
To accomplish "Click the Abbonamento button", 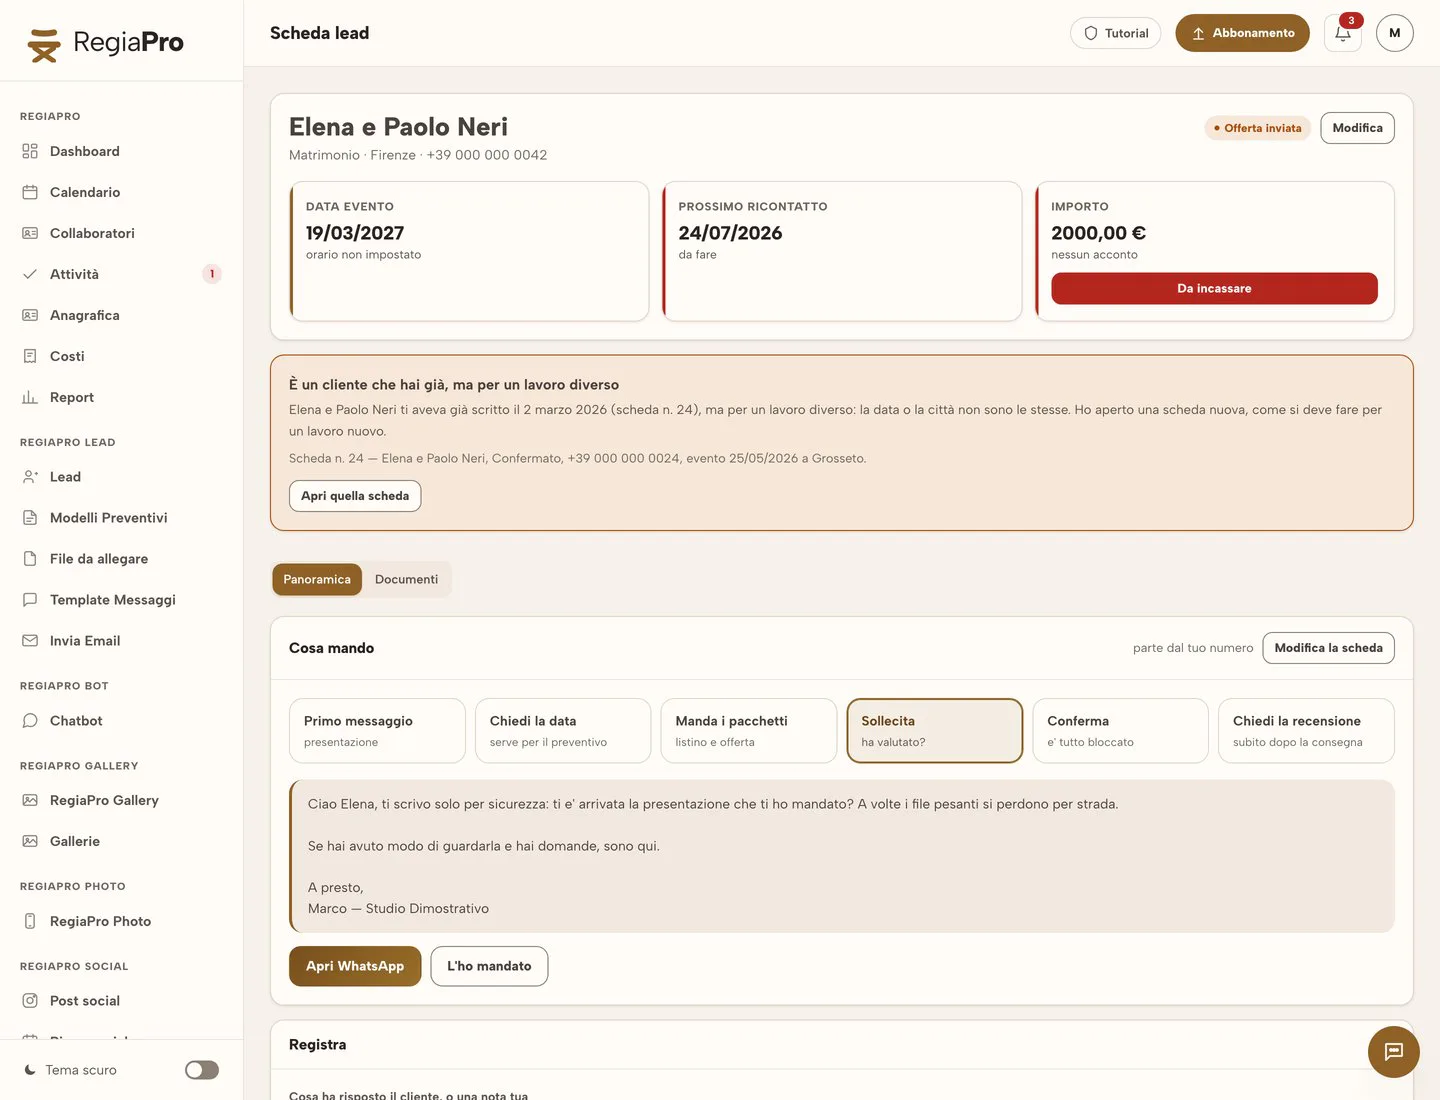I will 1243,33.
